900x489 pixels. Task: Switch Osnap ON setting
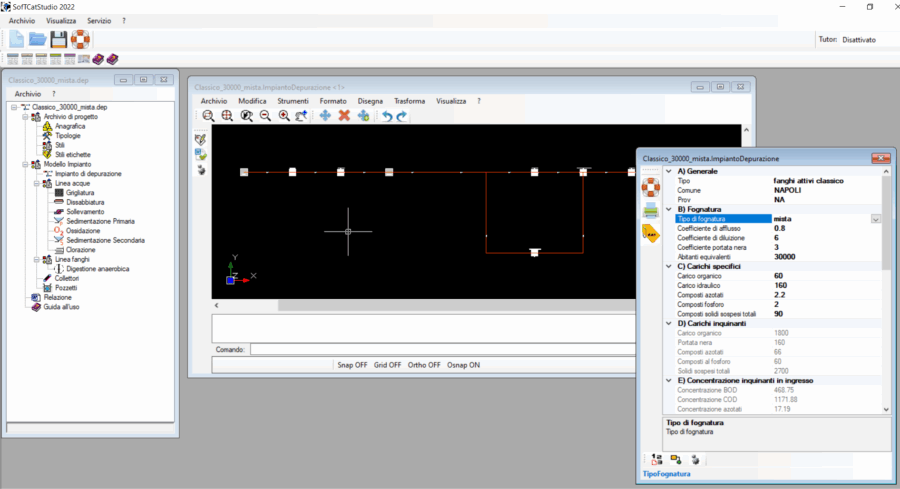click(463, 365)
